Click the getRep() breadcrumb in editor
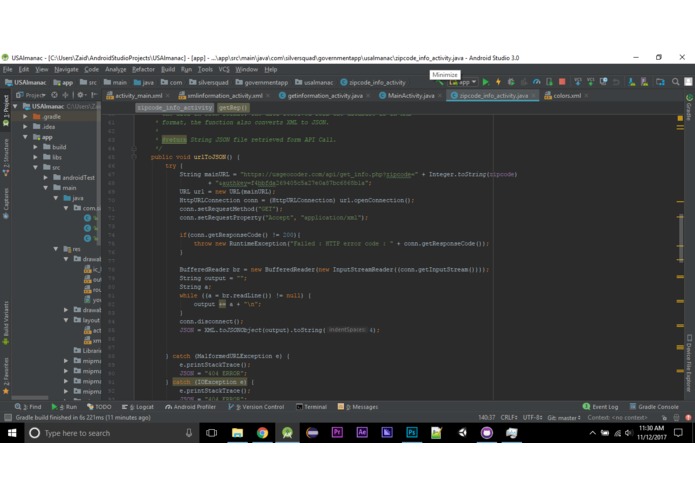 click(233, 108)
